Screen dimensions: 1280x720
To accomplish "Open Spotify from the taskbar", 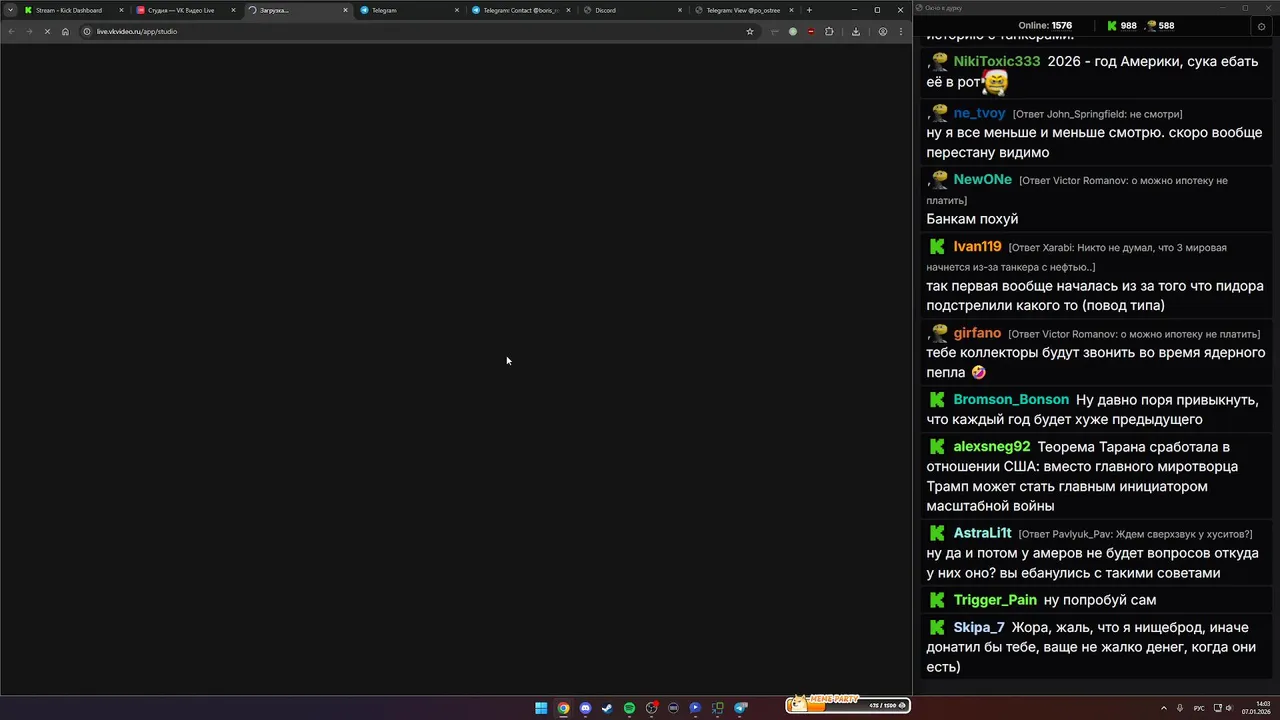I will pos(629,708).
